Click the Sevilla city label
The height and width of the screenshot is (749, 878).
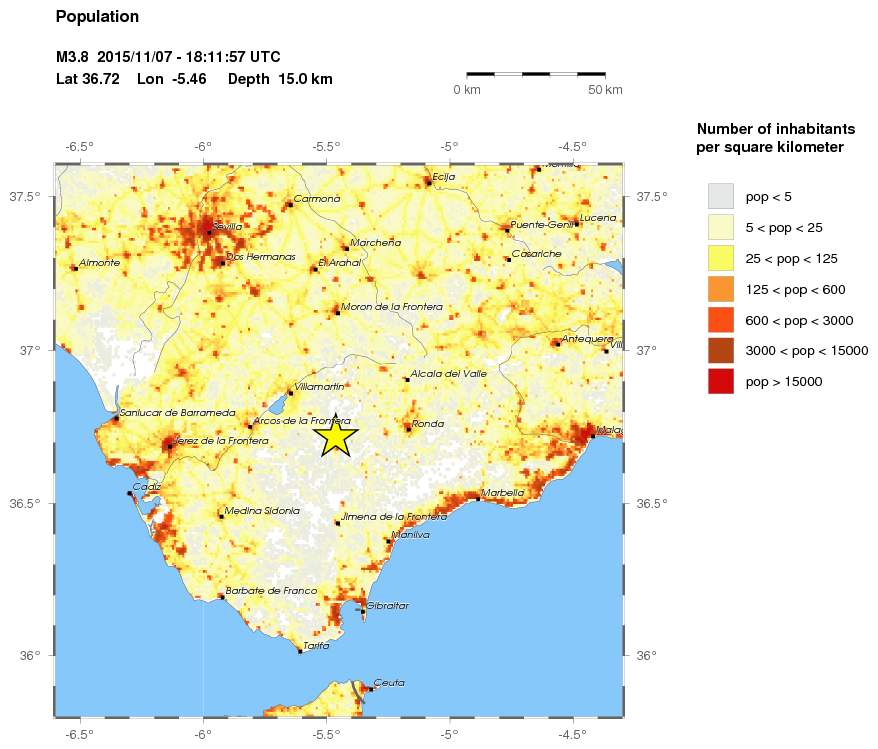point(227,226)
